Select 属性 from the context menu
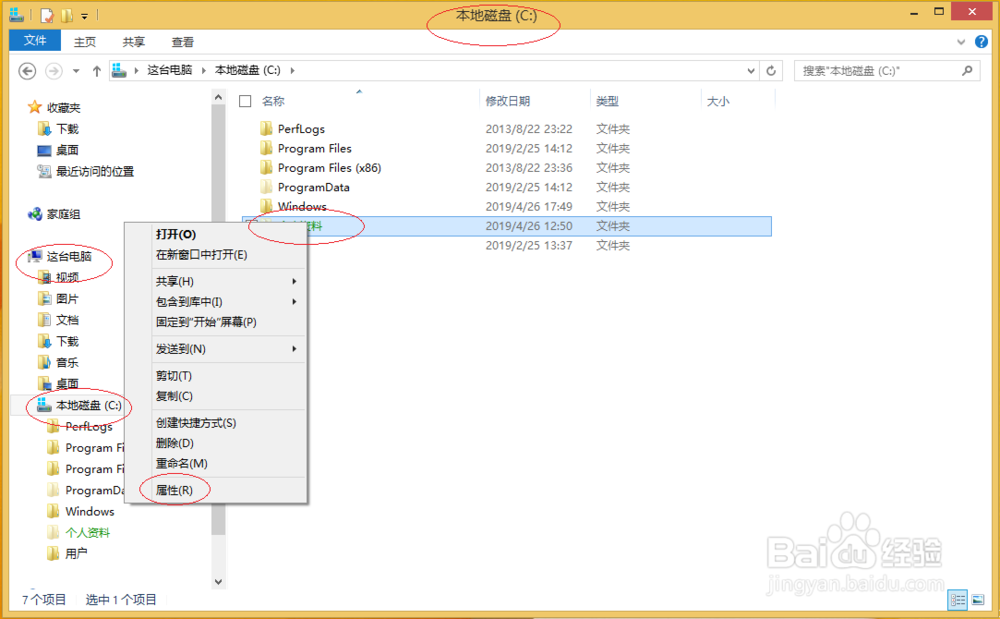 [x=174, y=489]
